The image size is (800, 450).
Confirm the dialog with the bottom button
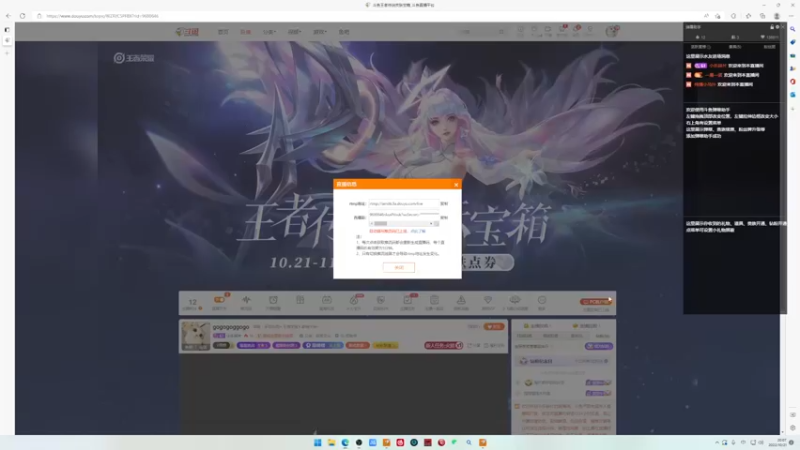coord(398,267)
